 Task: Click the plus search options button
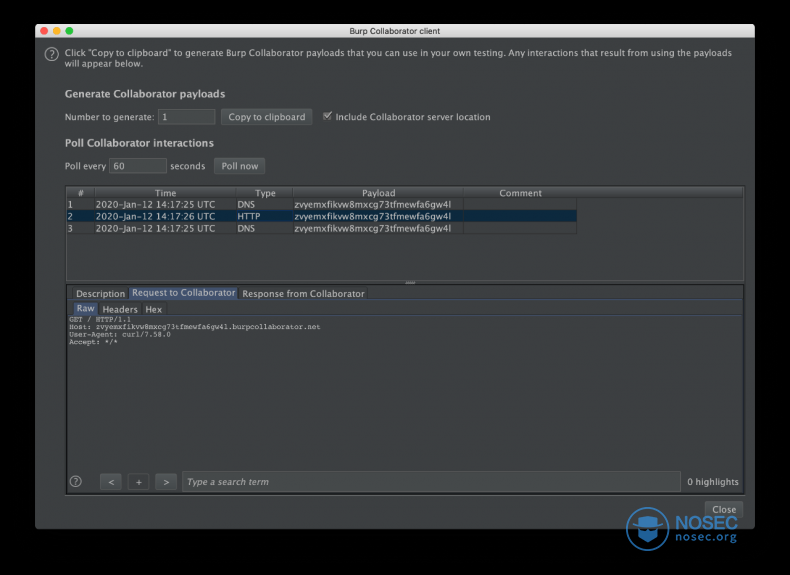click(x=139, y=482)
